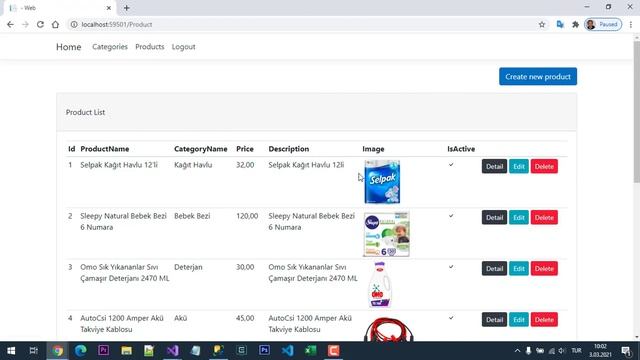Delete the Sleepy Natural Bebek Bezi product
Screen dimensions: 640x360
tap(544, 218)
